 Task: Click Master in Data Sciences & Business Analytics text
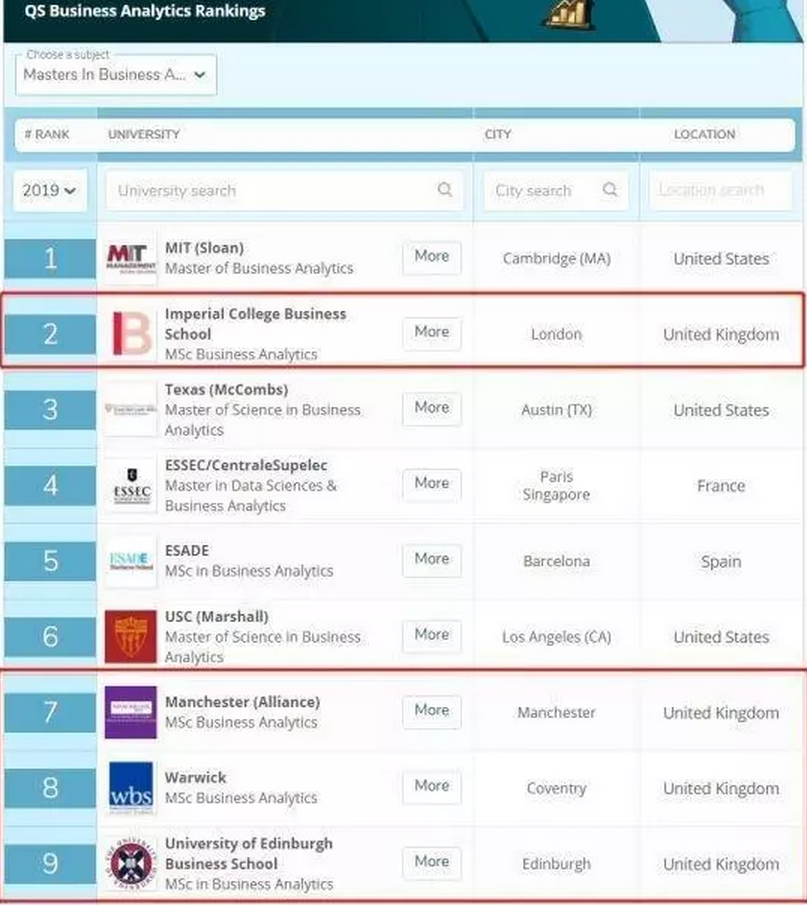click(x=251, y=496)
